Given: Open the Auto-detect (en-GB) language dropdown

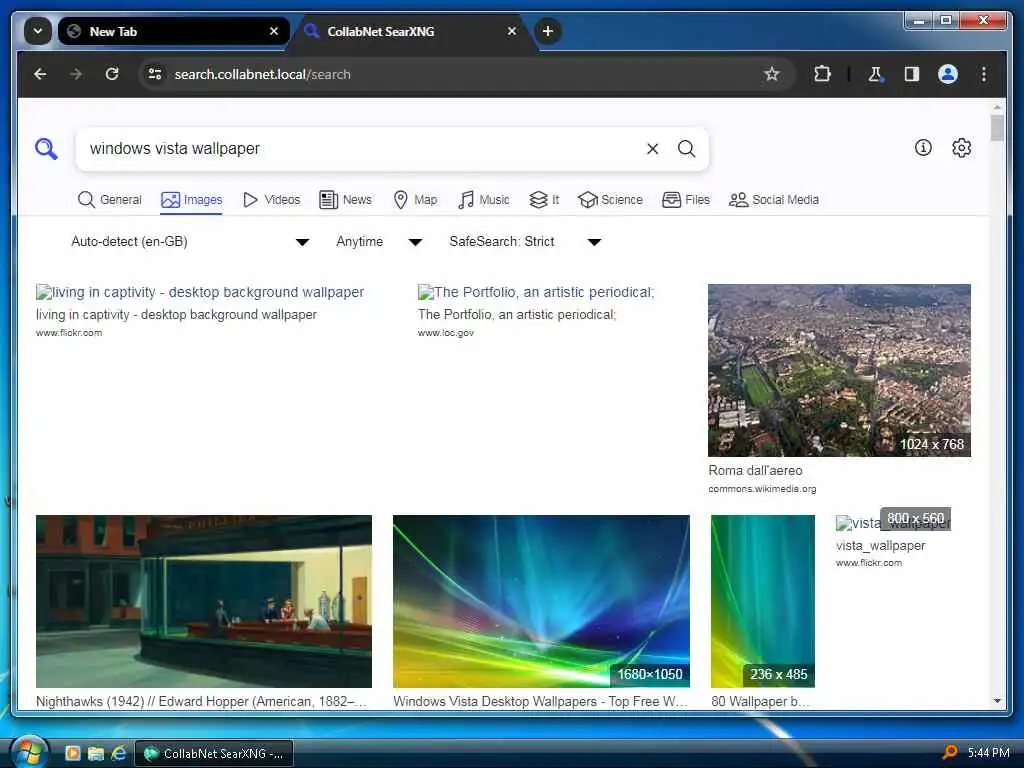Looking at the screenshot, I should (190, 242).
